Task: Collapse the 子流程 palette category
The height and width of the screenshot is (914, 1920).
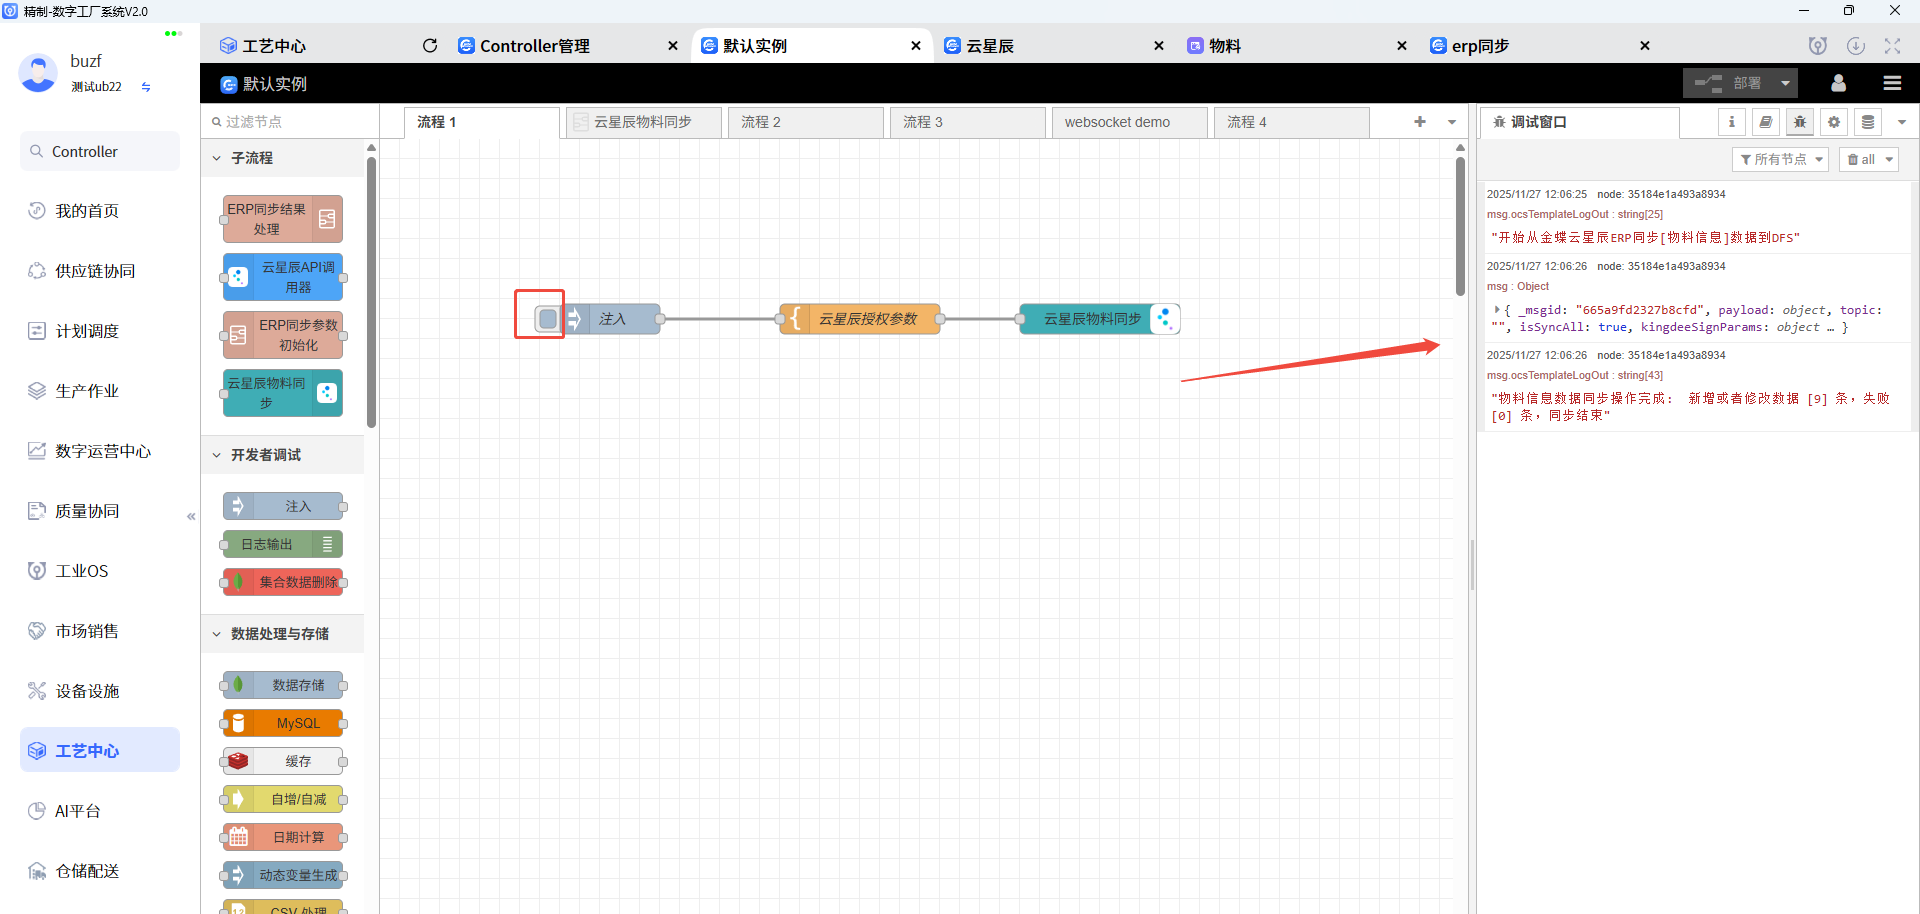Action: click(217, 158)
